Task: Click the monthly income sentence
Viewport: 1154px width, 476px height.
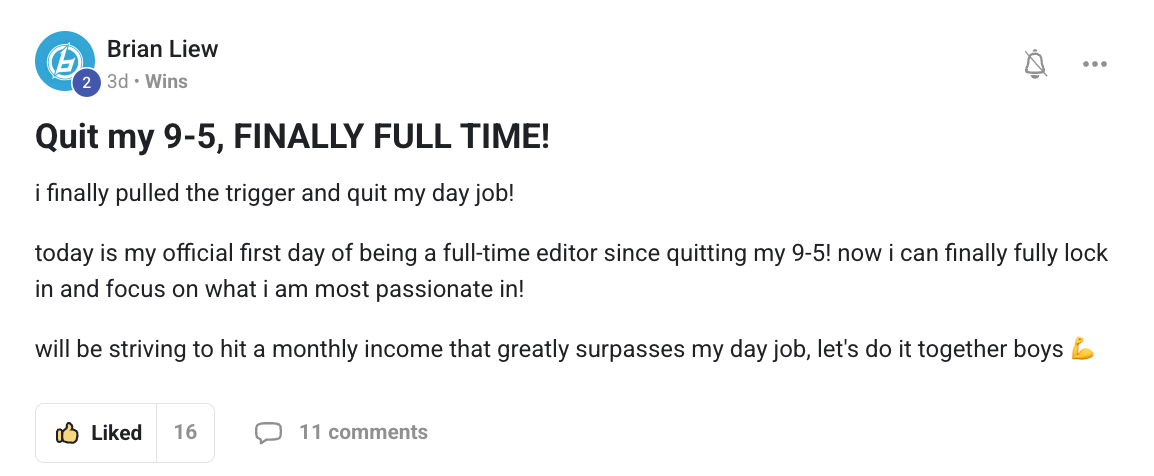Action: [x=548, y=350]
